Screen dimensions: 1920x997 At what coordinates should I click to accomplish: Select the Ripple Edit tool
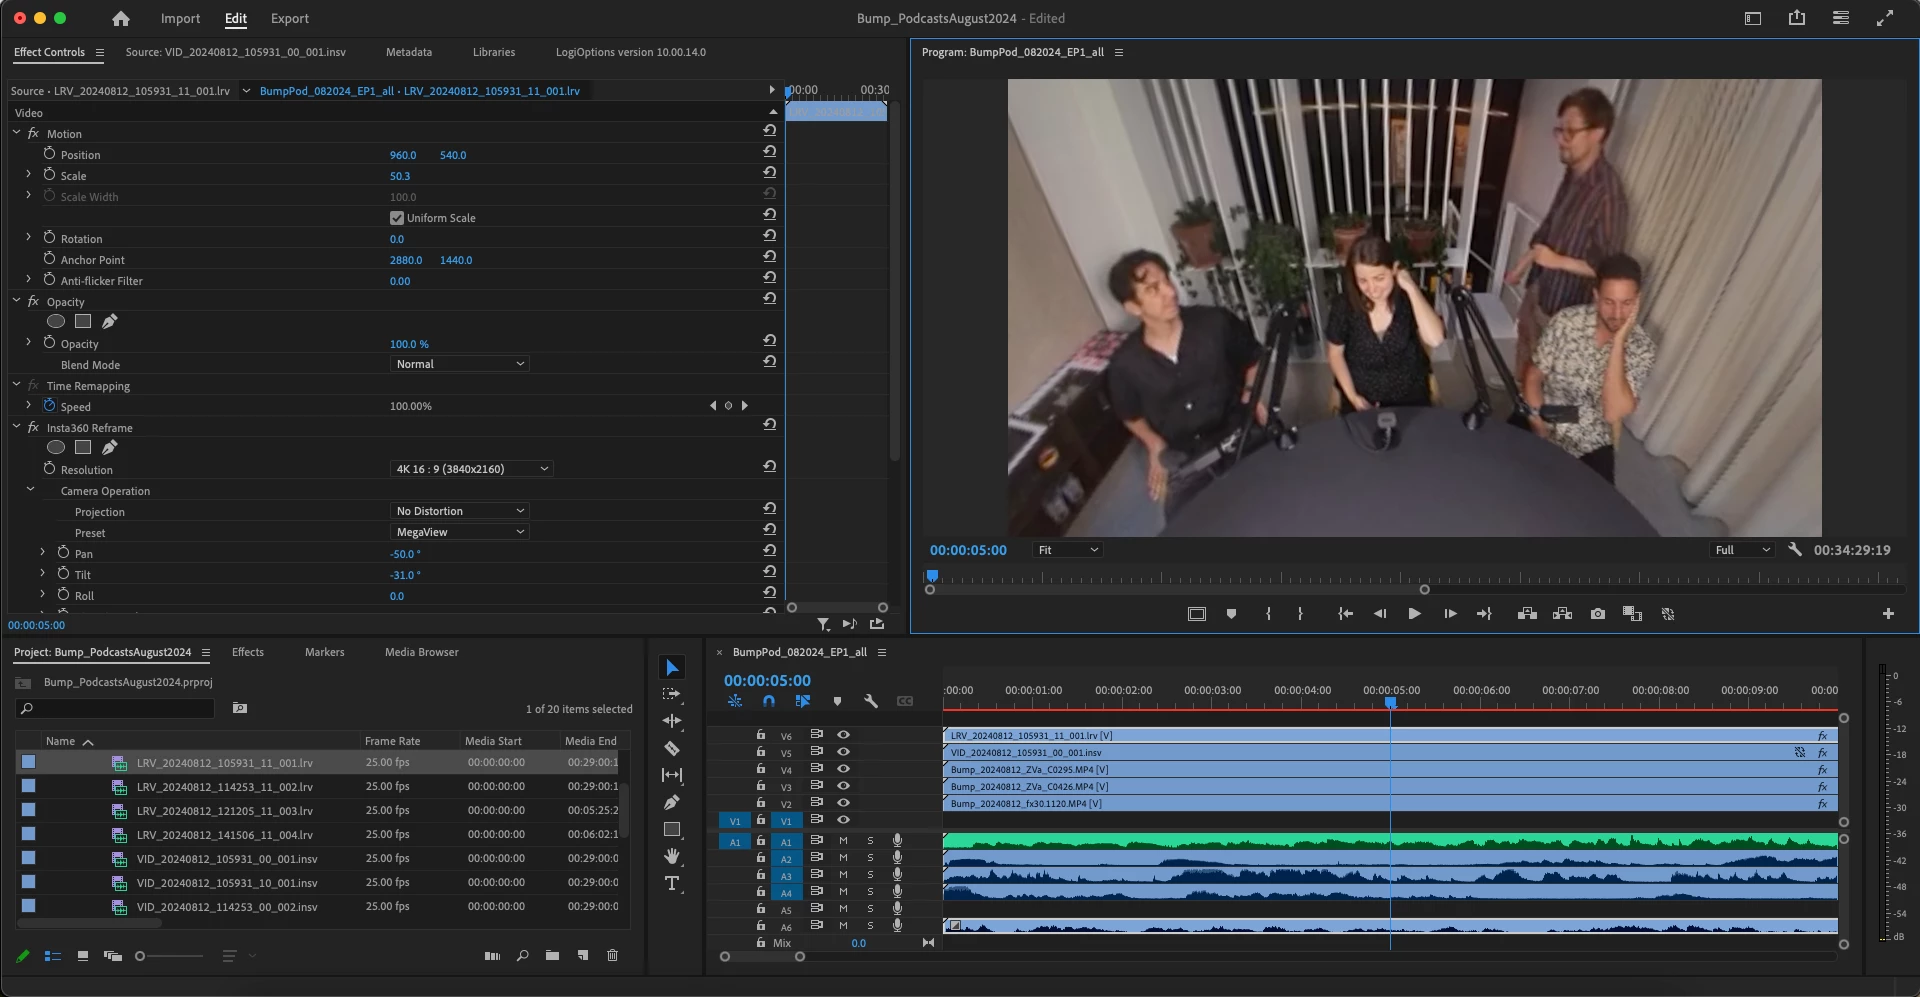tap(672, 721)
